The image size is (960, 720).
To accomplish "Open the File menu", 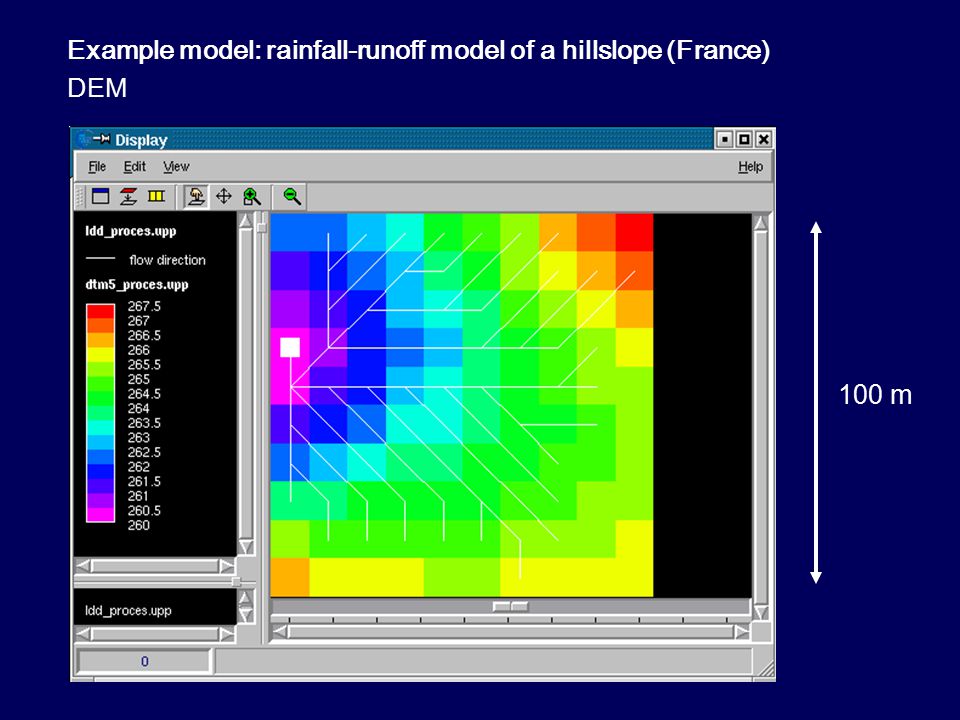I will coord(97,167).
